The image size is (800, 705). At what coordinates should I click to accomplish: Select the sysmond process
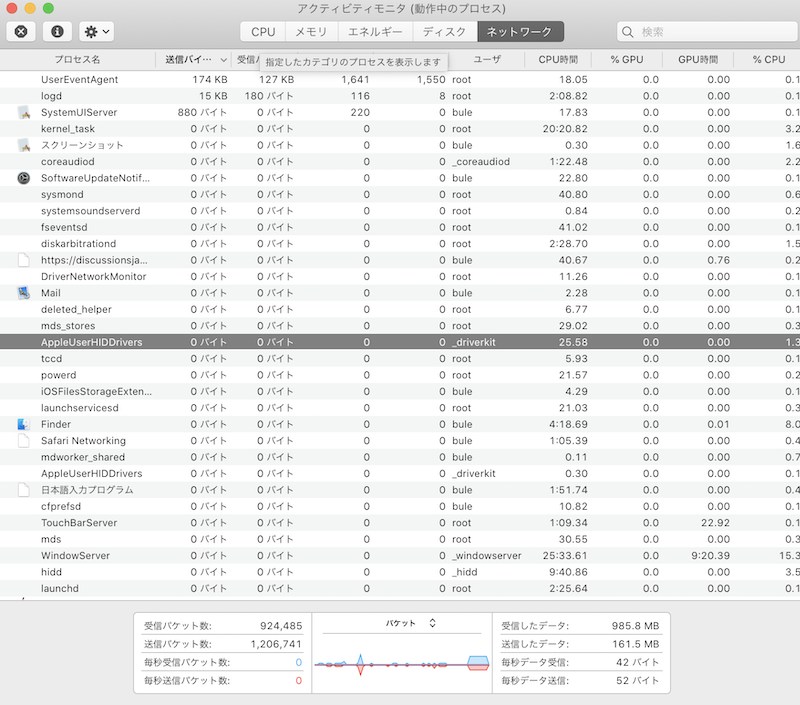pyautogui.click(x=400, y=194)
